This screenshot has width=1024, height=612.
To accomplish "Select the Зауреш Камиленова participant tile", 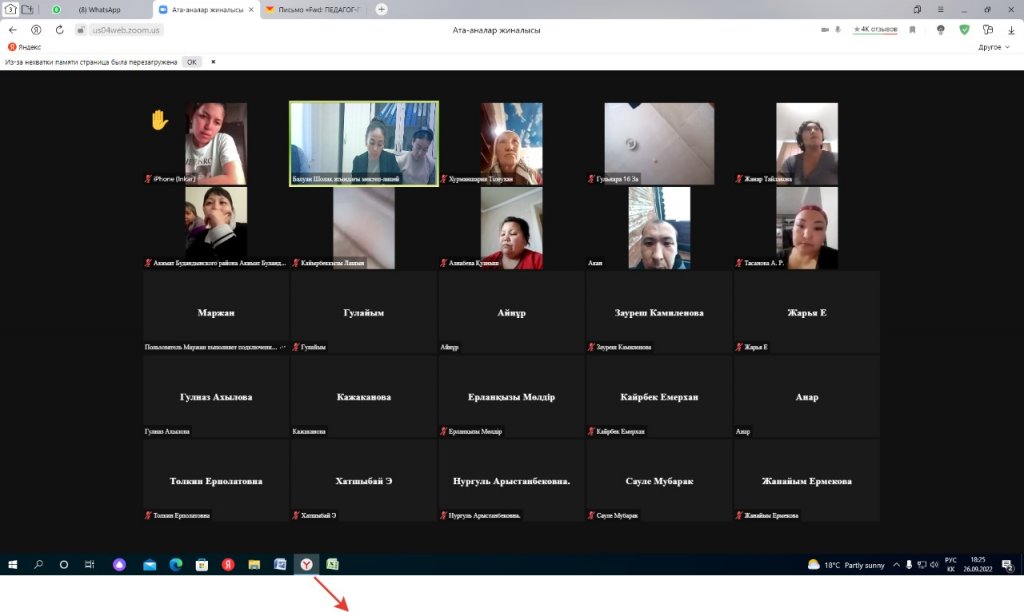I will (659, 312).
